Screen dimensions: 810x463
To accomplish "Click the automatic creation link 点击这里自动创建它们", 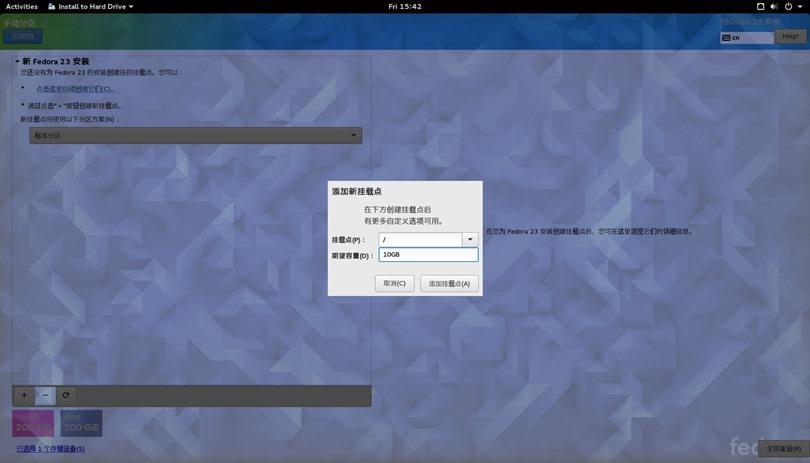I will (75, 89).
